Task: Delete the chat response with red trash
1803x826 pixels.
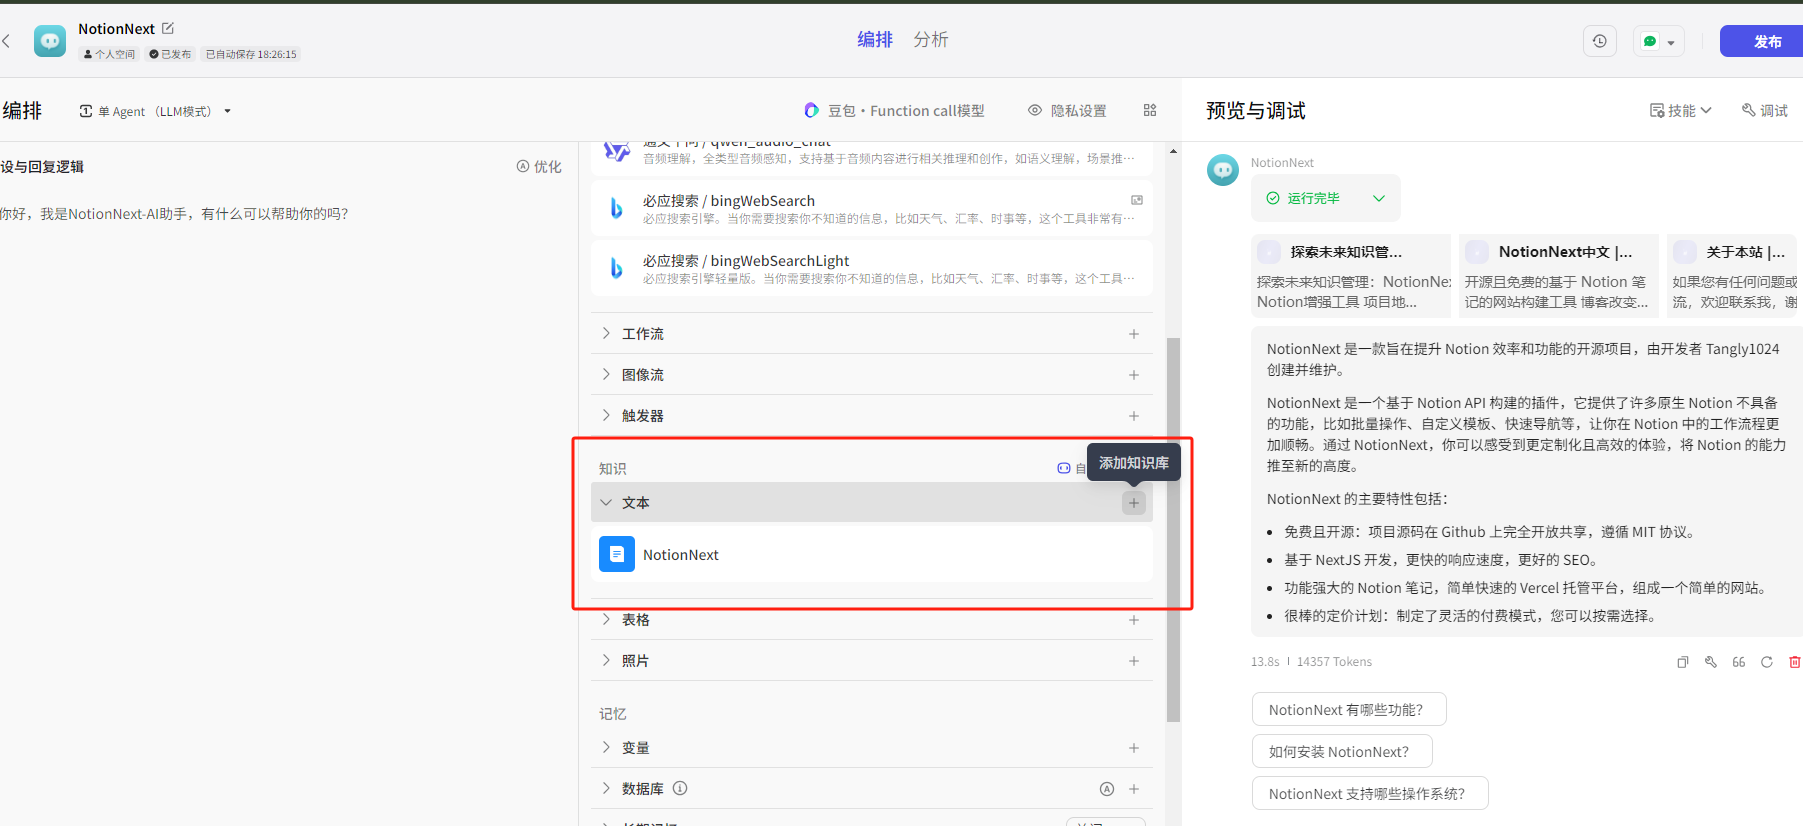Action: click(x=1795, y=662)
